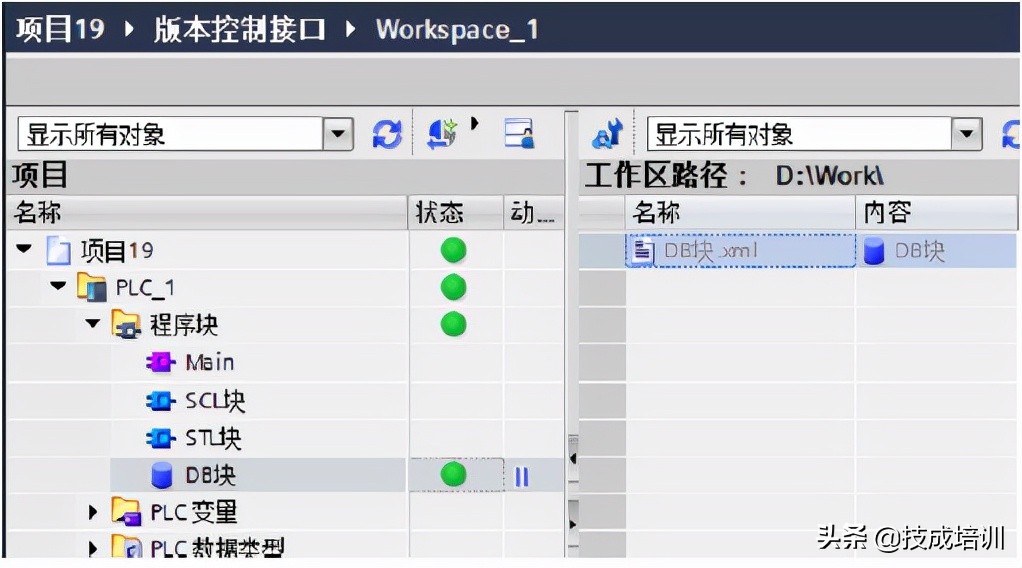Click the DB块.xml document icon
1022x568 pixels.
point(643,250)
